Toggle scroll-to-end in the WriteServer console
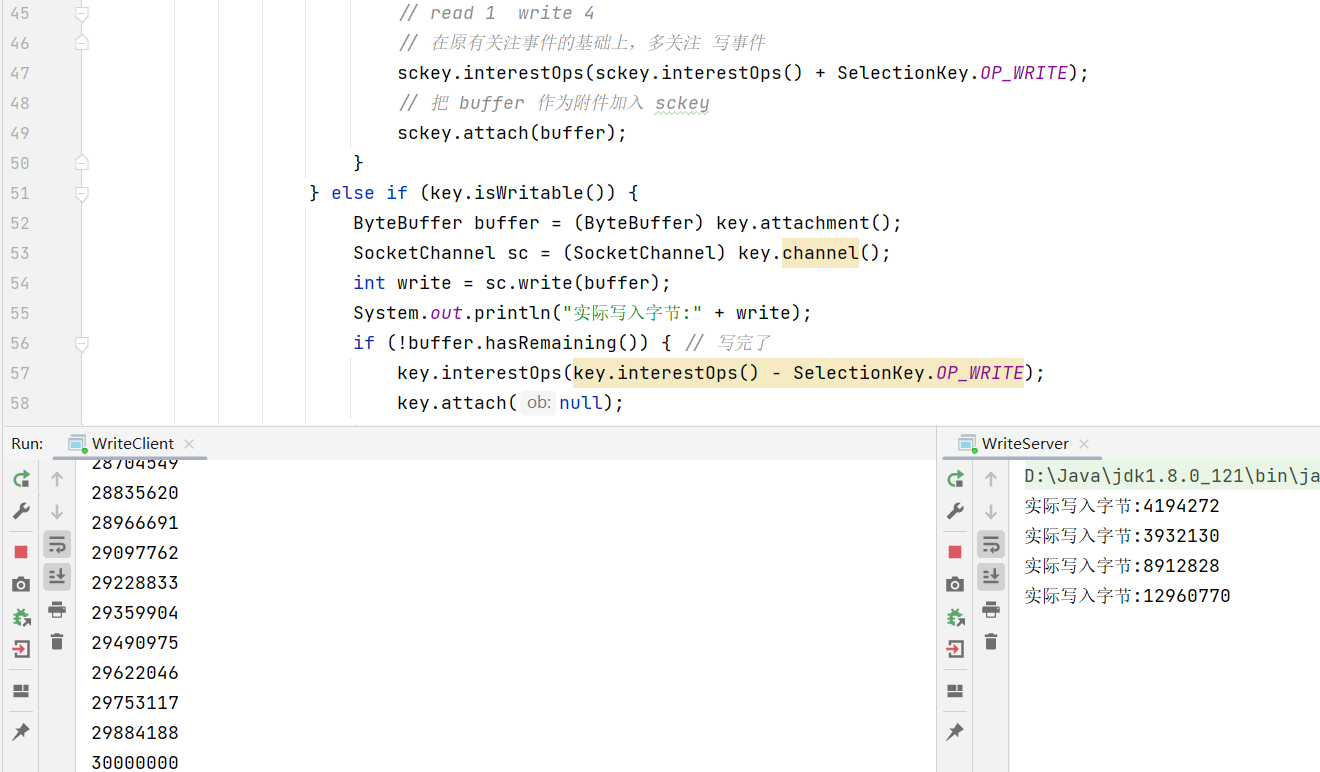 click(x=991, y=576)
